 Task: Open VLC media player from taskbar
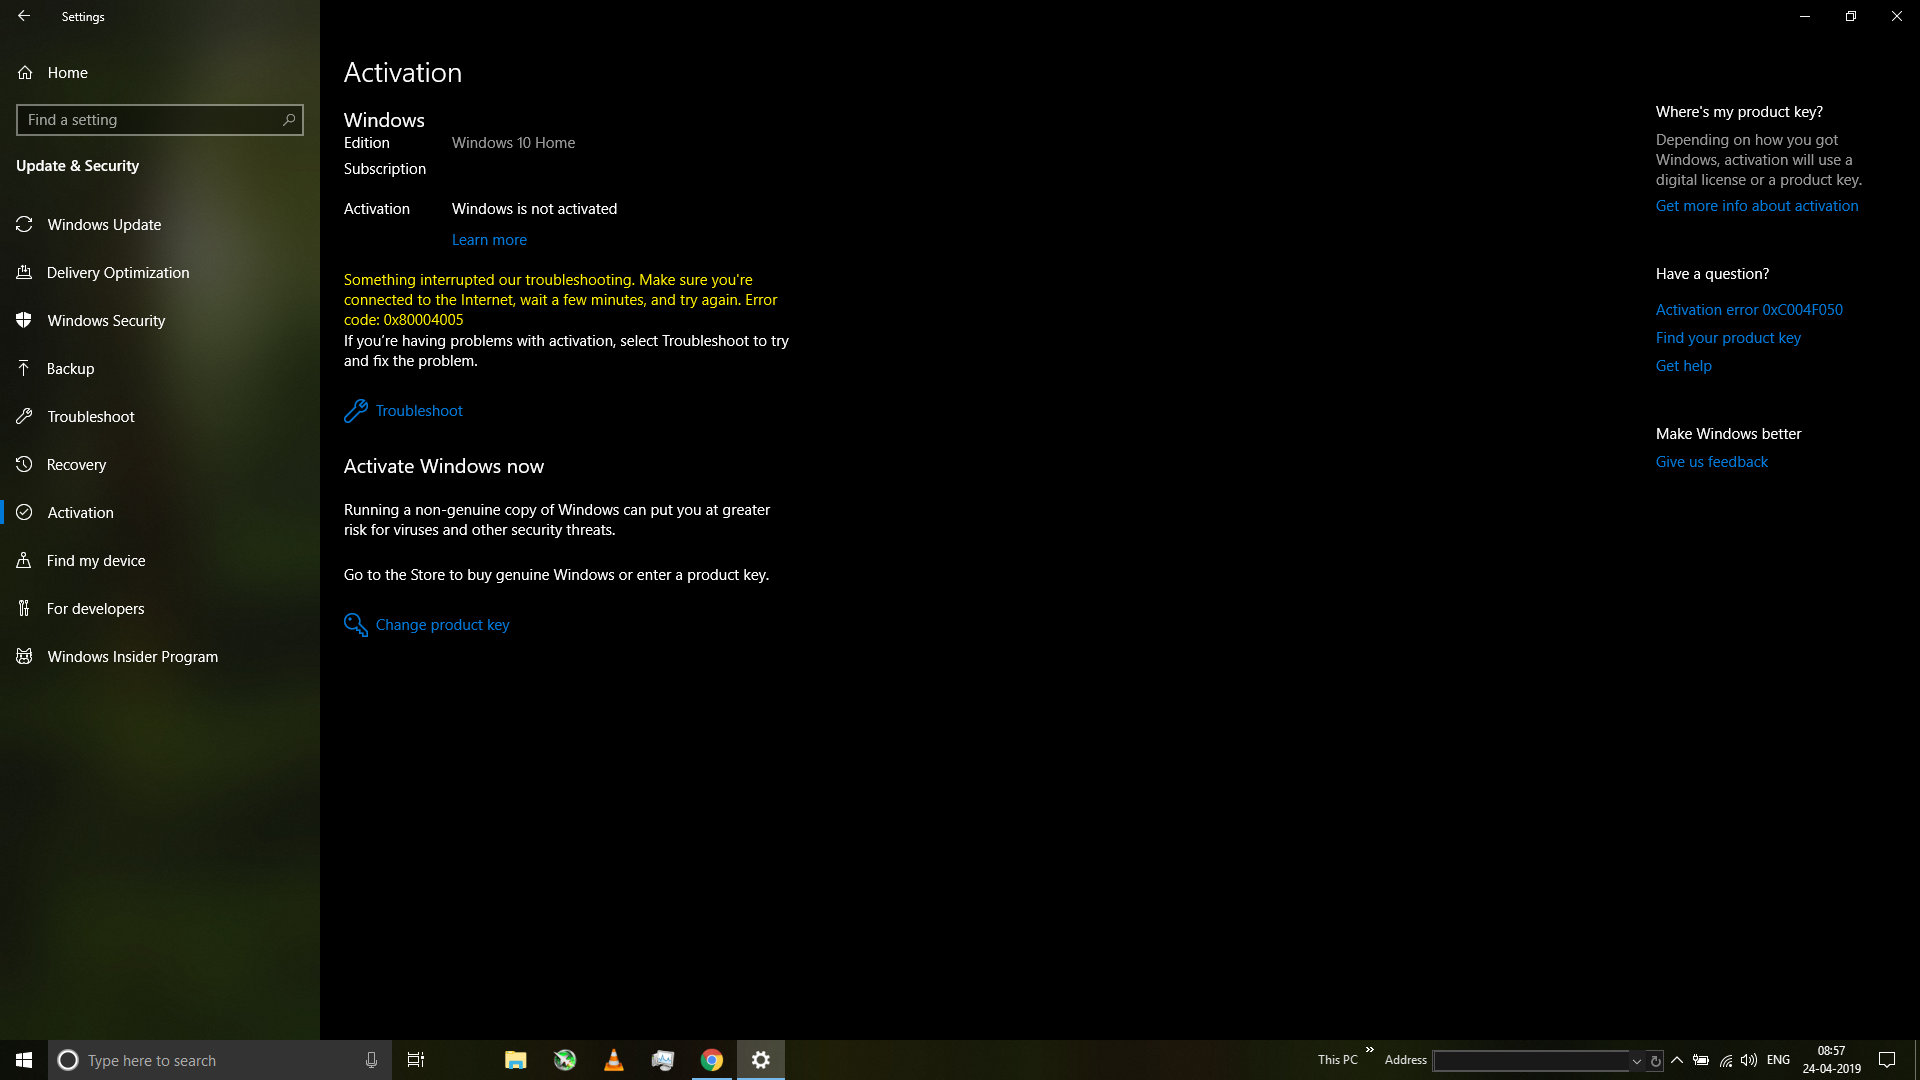coord(614,1060)
